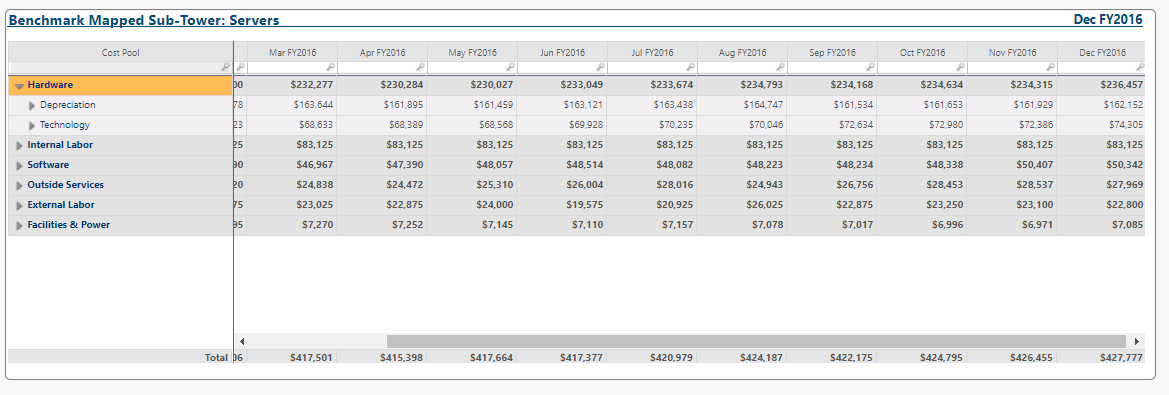Expand the External Labor row

coord(19,205)
